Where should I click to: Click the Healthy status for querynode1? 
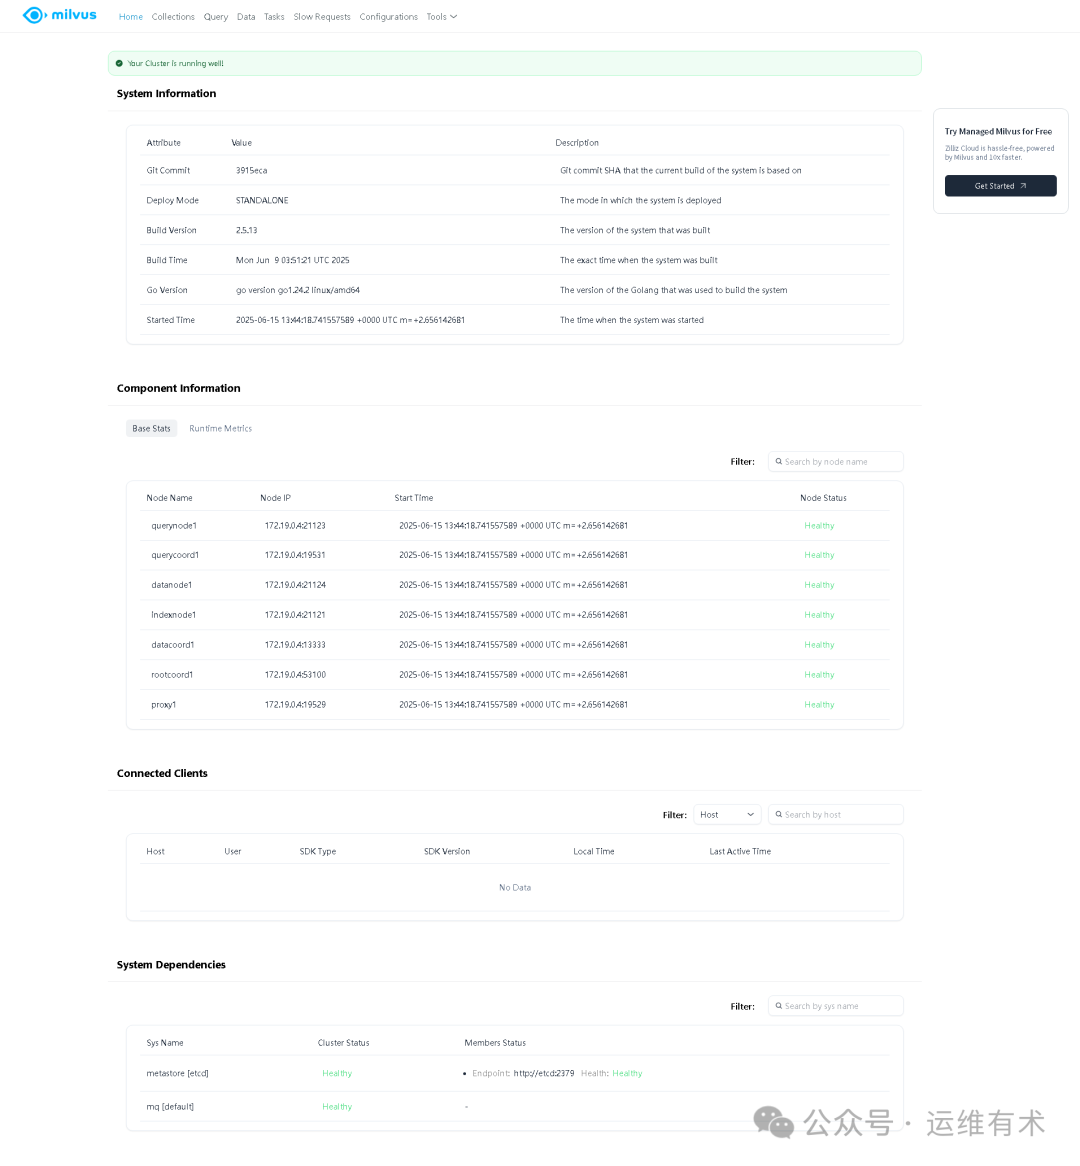pyautogui.click(x=819, y=525)
